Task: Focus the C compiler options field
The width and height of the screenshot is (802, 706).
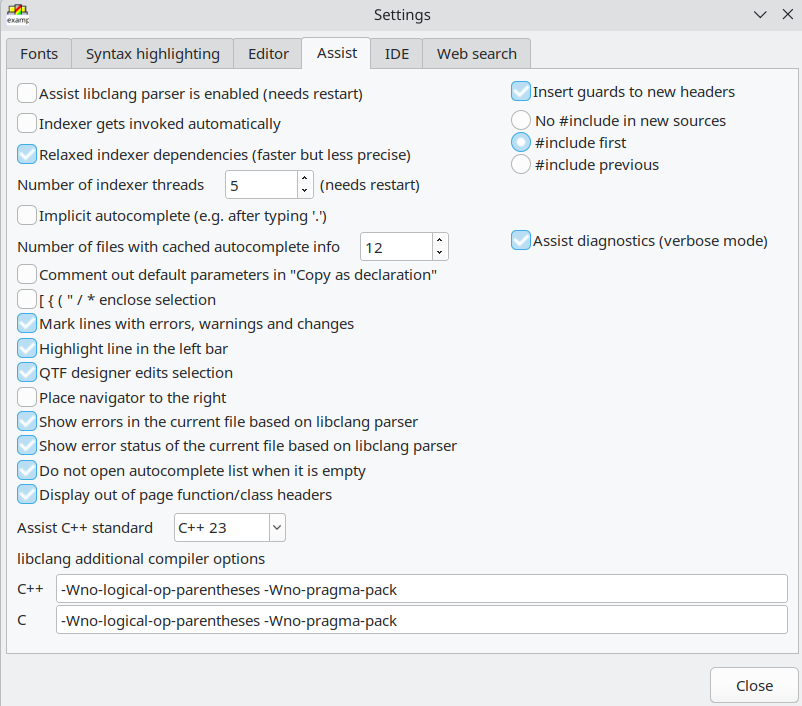Action: [x=421, y=620]
